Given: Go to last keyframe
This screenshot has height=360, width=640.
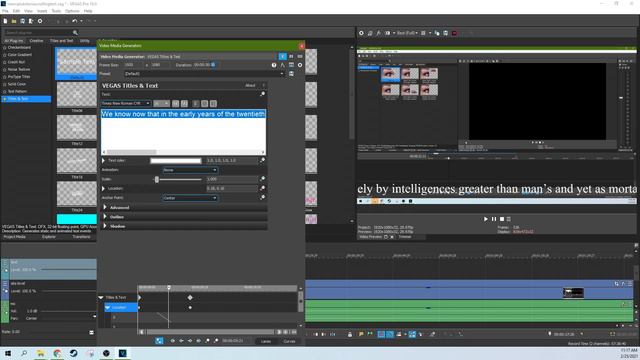Looking at the screenshot, I should (x=199, y=341).
